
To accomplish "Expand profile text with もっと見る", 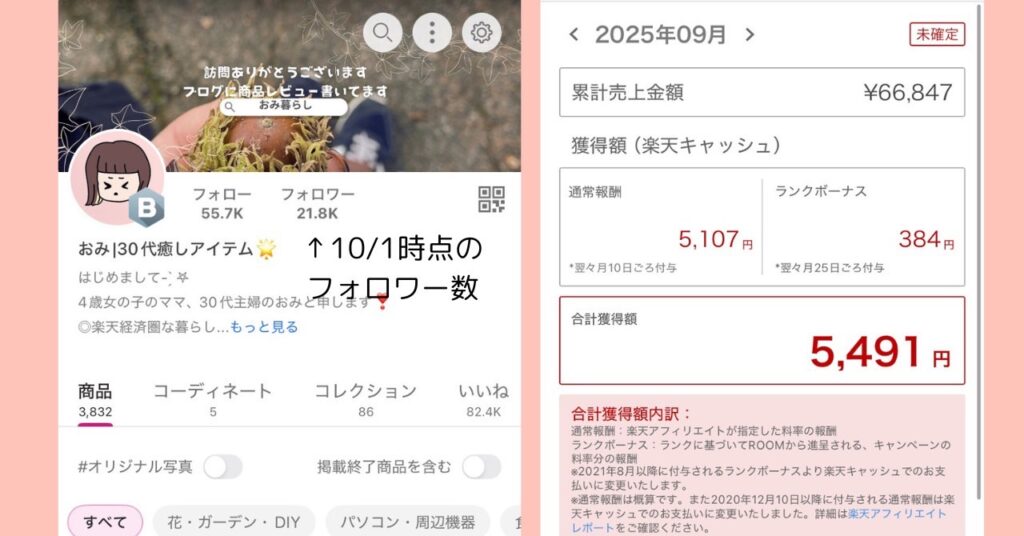I will [264, 327].
